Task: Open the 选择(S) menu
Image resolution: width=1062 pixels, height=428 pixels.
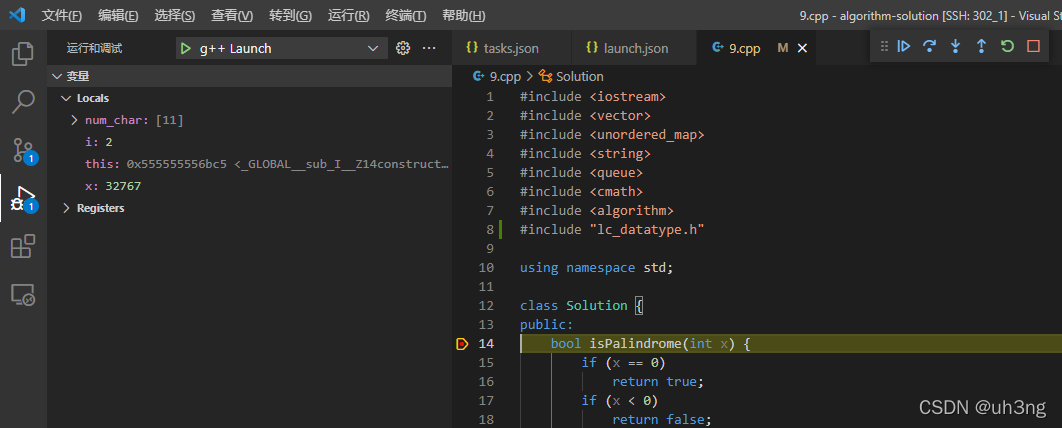Action: click(x=175, y=16)
